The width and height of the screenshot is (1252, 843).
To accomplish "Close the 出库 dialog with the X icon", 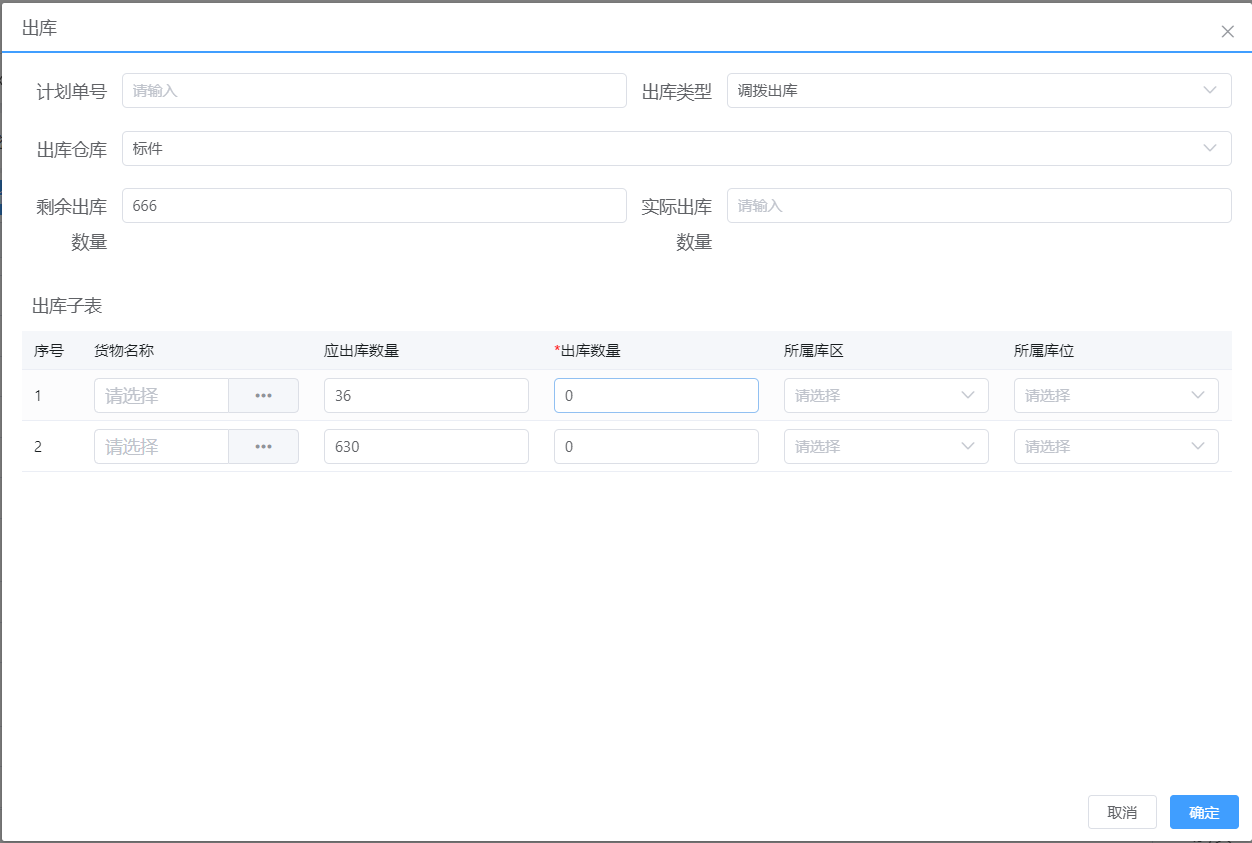I will point(1227,31).
